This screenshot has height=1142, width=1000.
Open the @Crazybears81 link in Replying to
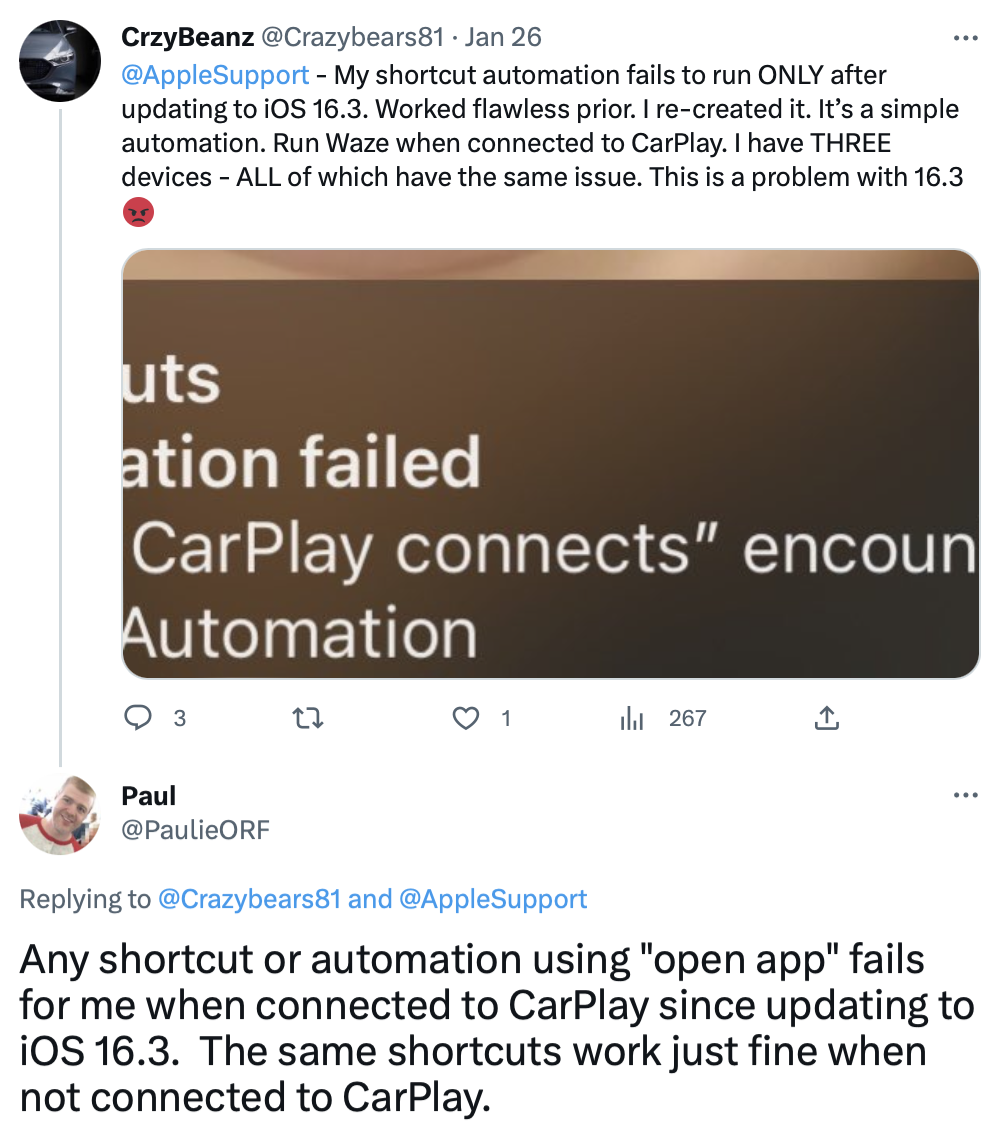249,899
